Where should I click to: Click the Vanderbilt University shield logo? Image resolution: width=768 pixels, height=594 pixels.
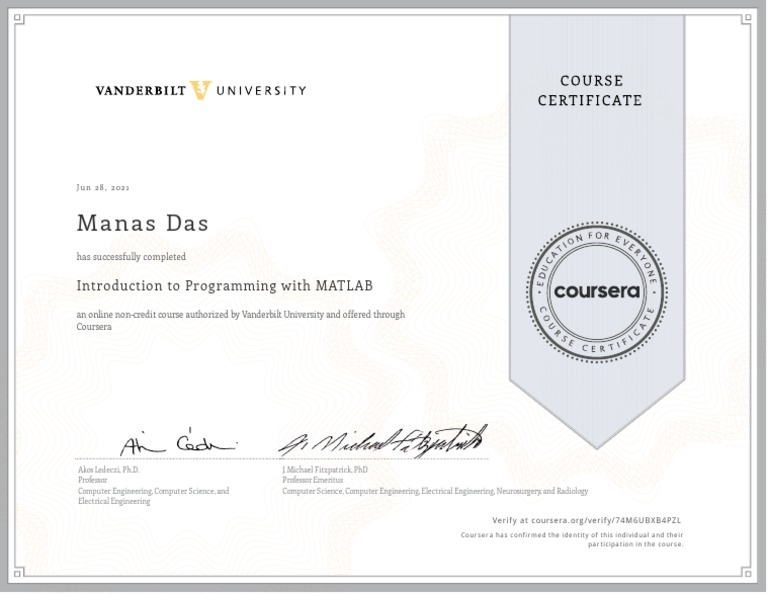tap(200, 91)
